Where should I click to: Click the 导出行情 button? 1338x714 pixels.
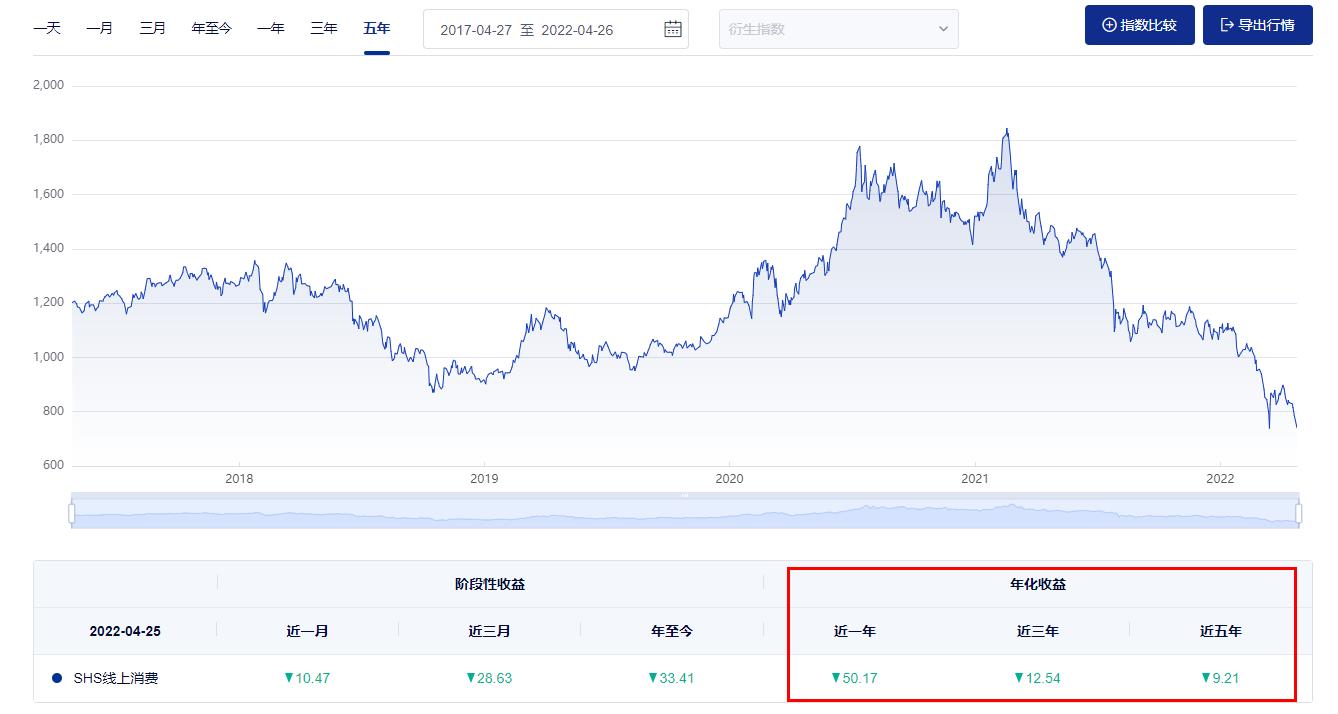(x=1257, y=25)
